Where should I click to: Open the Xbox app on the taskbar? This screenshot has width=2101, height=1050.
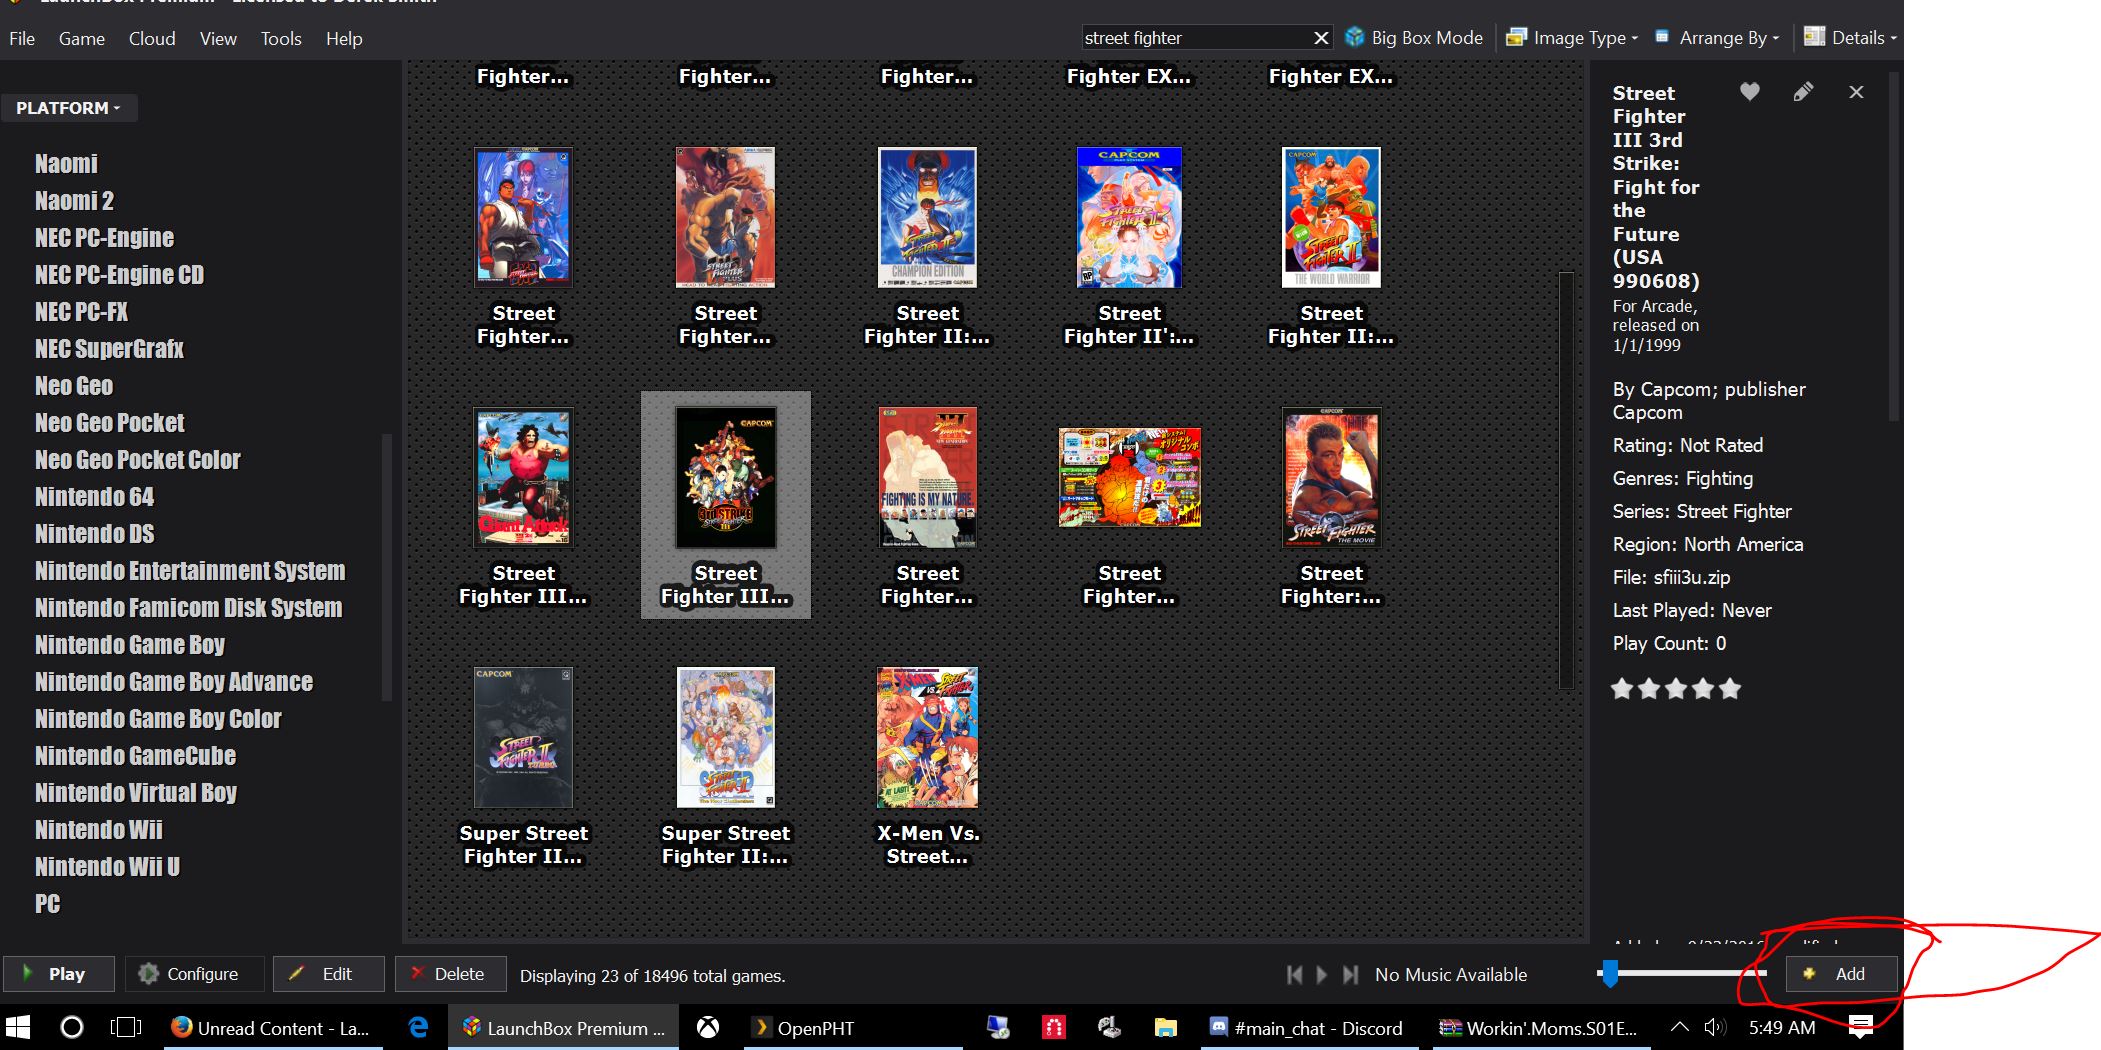click(x=708, y=1028)
